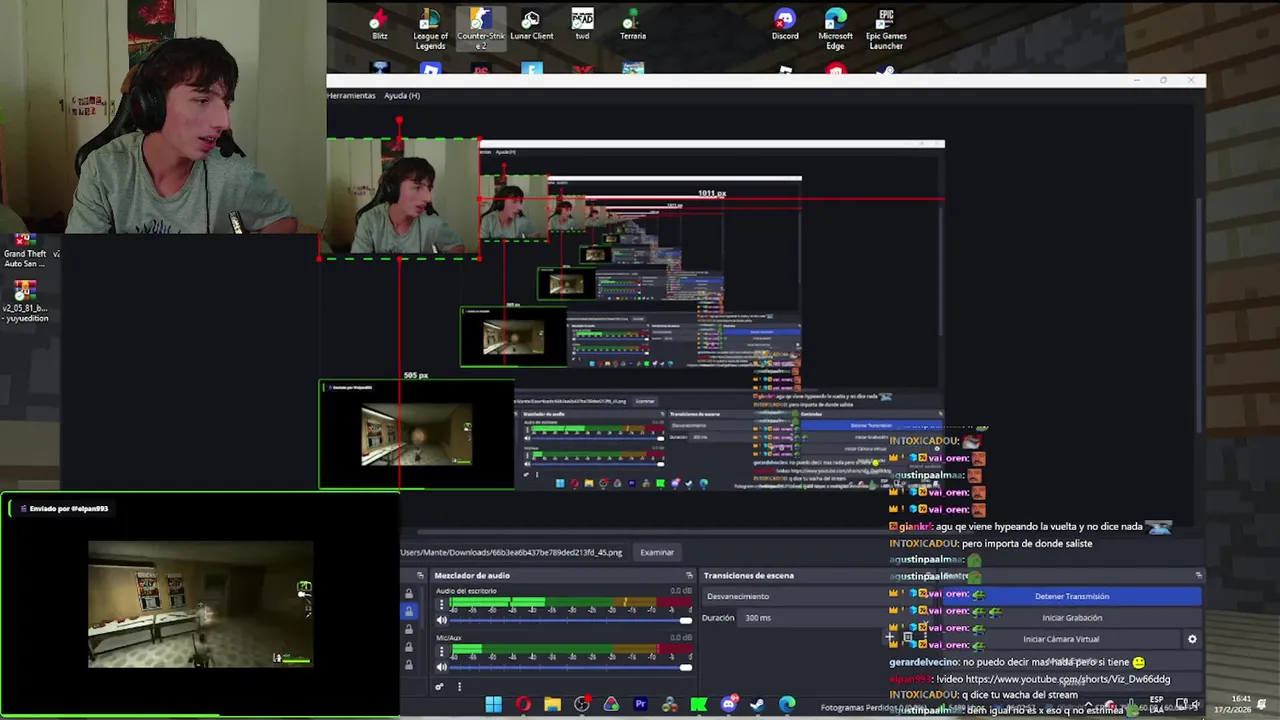Click the image file path field
This screenshot has height=720, width=1280.
[x=513, y=552]
